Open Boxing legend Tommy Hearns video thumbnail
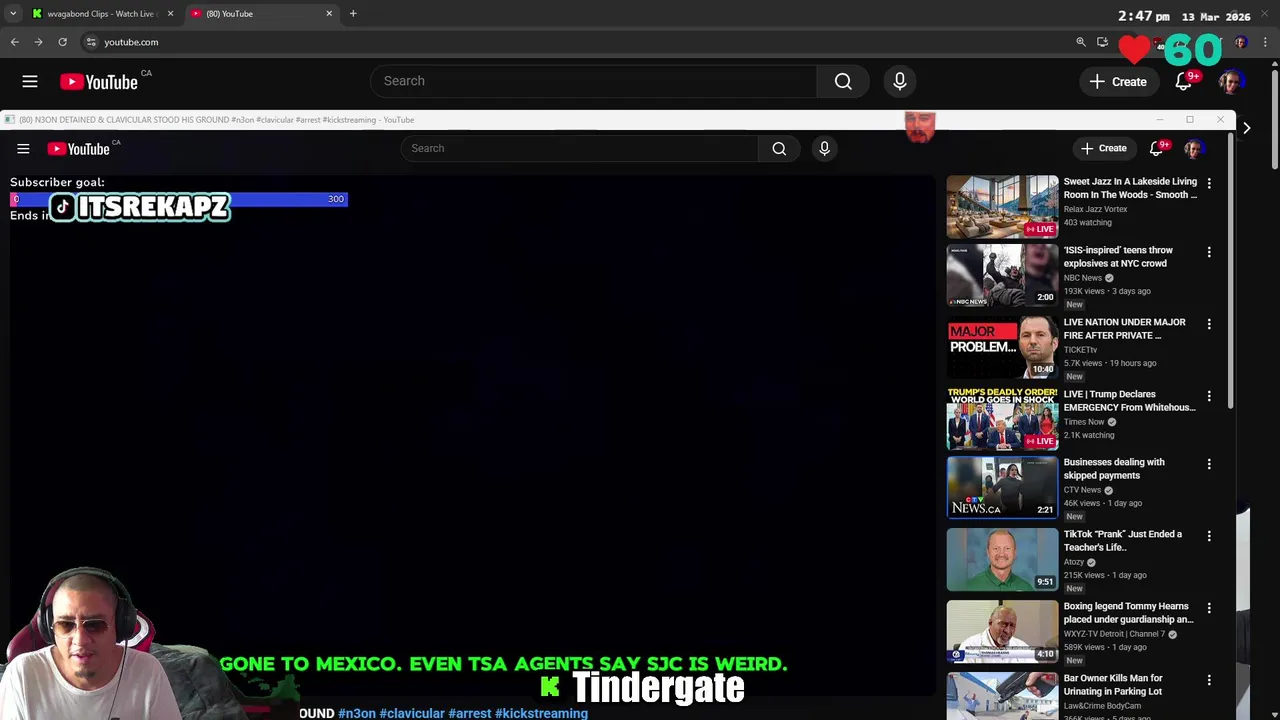 point(1002,631)
